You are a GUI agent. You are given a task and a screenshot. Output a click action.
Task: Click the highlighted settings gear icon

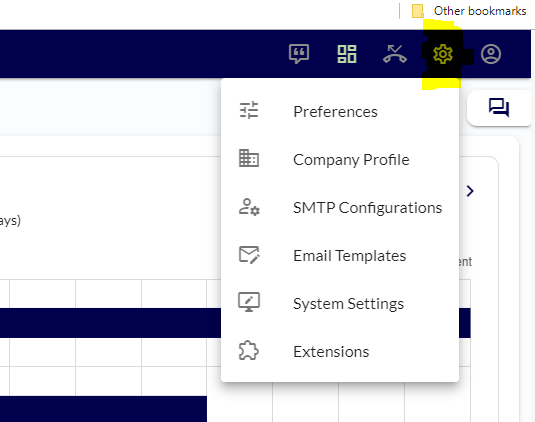(x=443, y=54)
